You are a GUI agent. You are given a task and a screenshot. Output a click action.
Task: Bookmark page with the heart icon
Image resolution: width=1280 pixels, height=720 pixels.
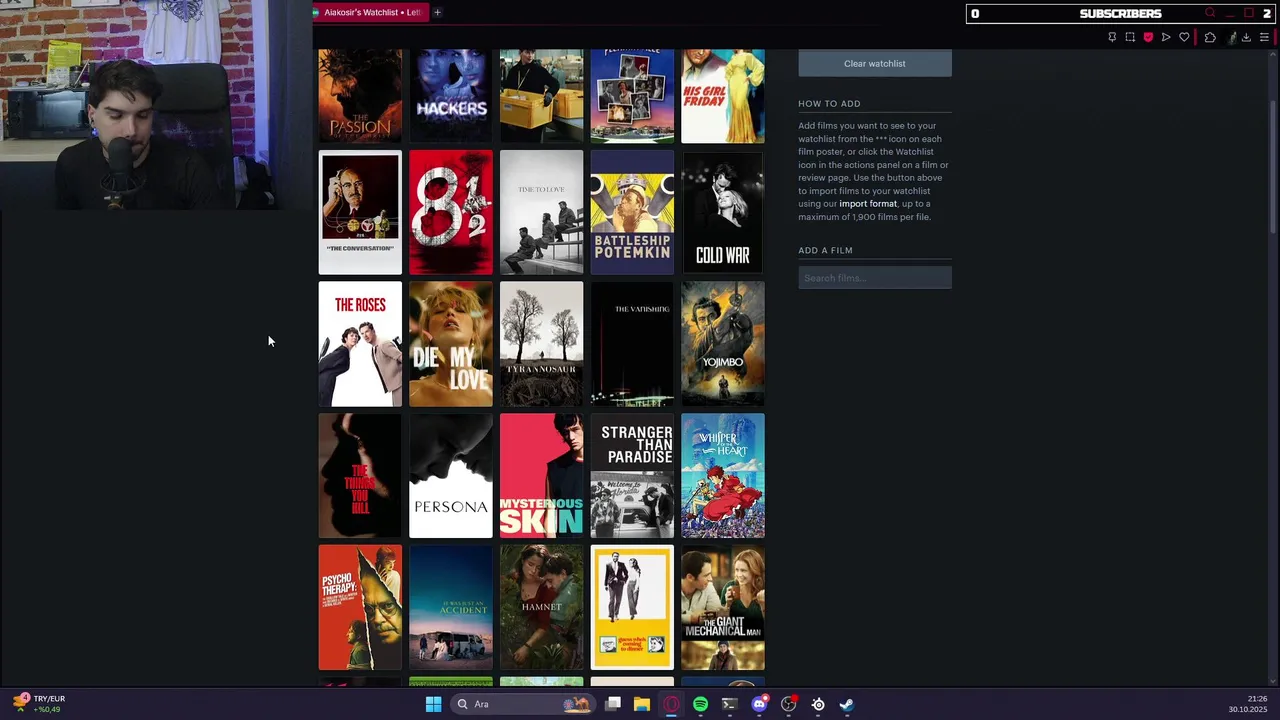pos(1184,37)
